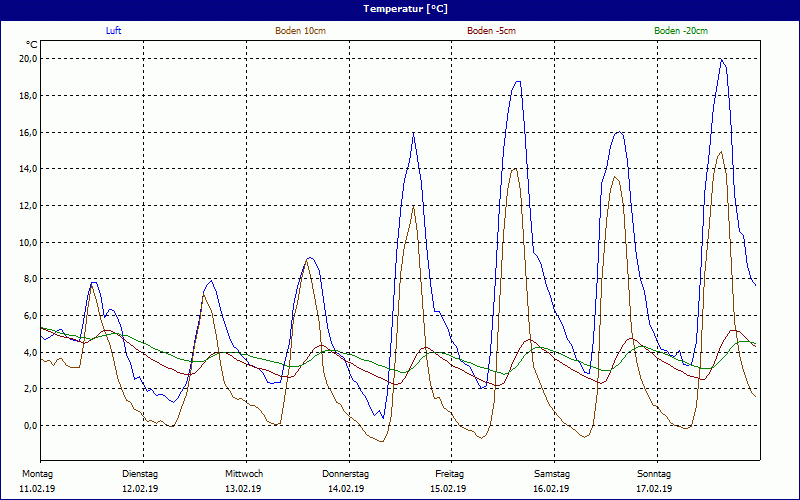Screen dimensions: 800x500
Task: Click the blue curve's highest peak near 20°C
Action: (721, 60)
